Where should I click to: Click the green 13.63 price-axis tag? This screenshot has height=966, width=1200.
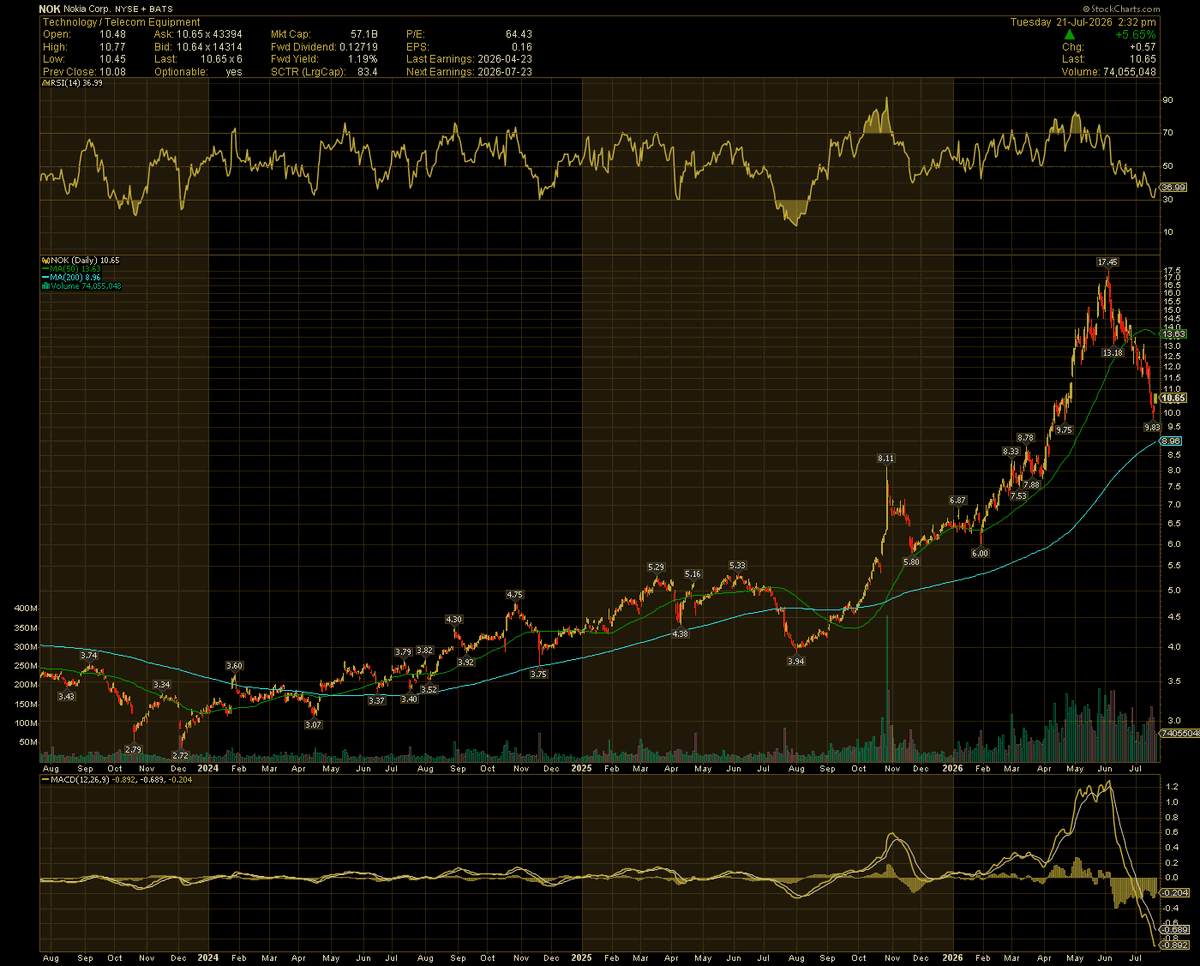[x=1172, y=335]
